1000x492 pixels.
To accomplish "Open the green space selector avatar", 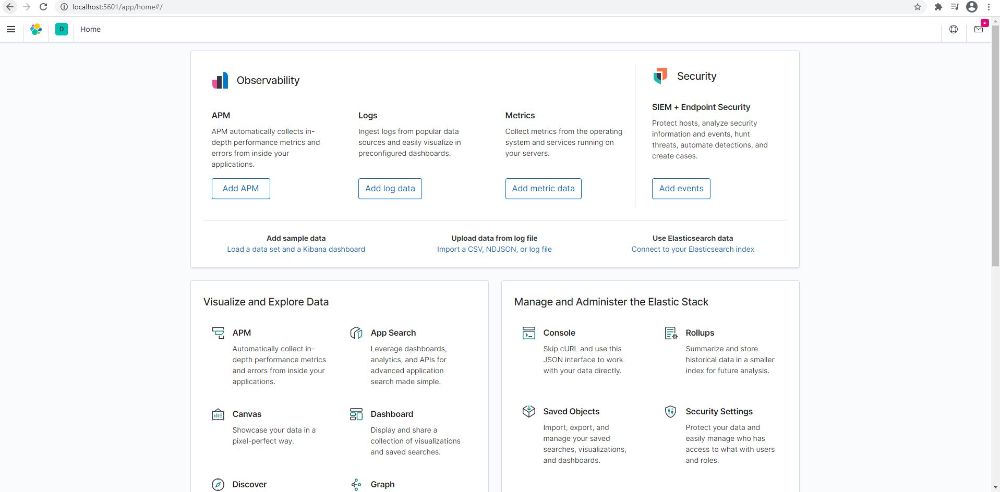I will point(61,29).
